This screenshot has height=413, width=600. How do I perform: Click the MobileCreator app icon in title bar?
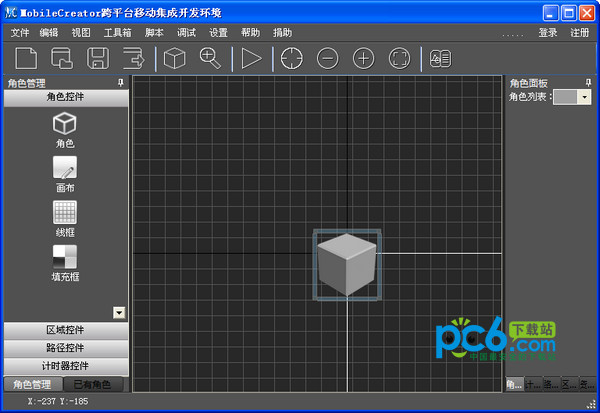tap(11, 13)
